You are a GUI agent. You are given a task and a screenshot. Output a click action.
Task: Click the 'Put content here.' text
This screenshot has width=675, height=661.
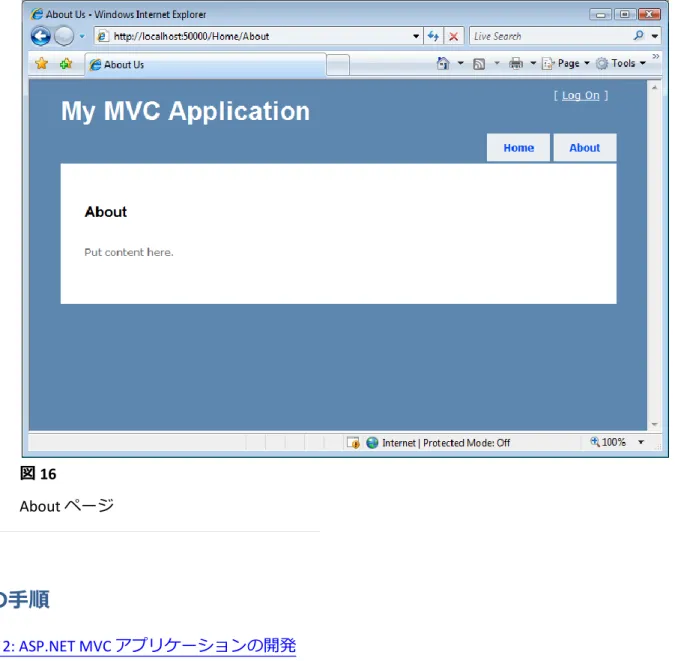(129, 252)
